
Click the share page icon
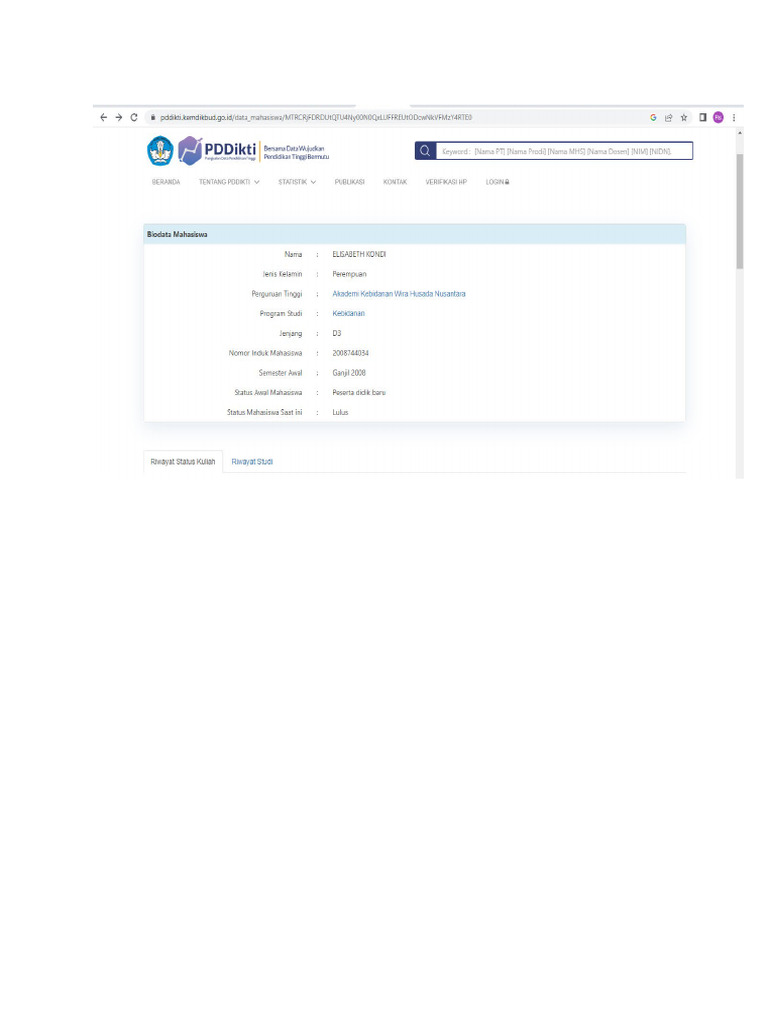tap(668, 118)
